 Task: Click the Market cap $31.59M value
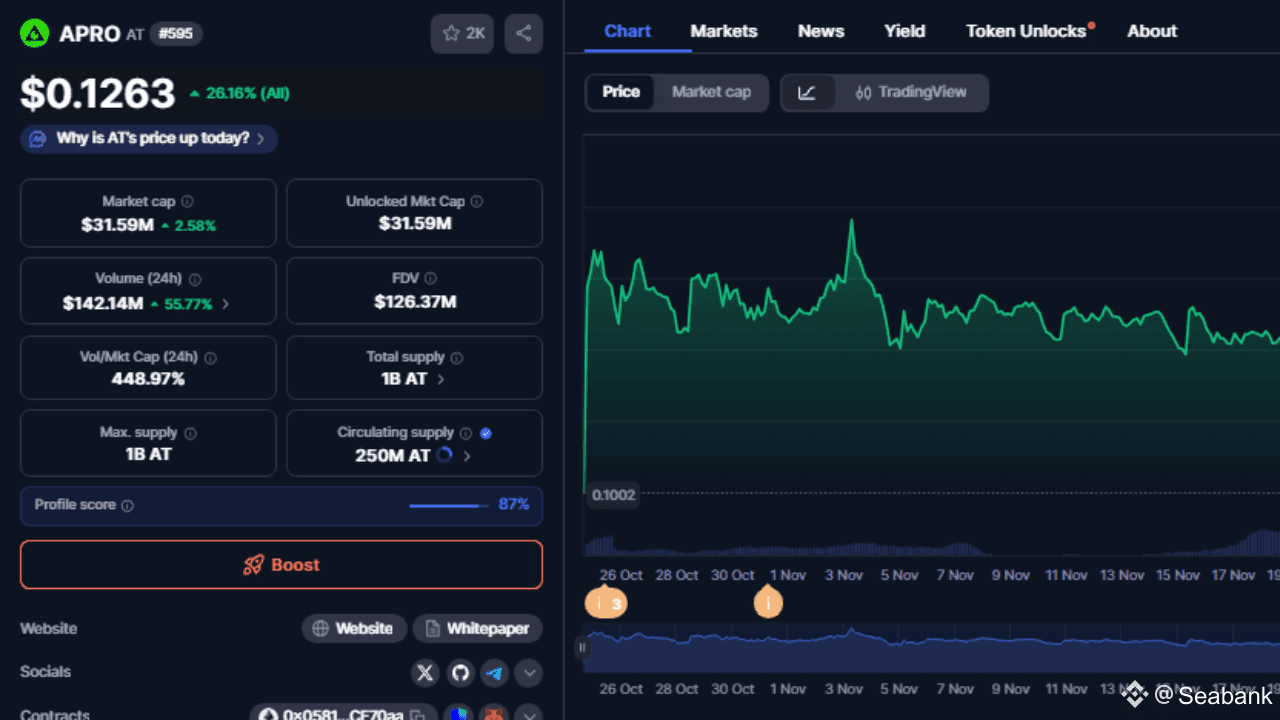pos(118,225)
